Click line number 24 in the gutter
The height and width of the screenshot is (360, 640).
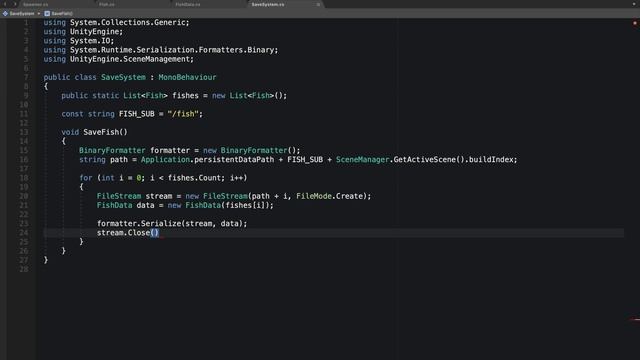[x=24, y=233]
